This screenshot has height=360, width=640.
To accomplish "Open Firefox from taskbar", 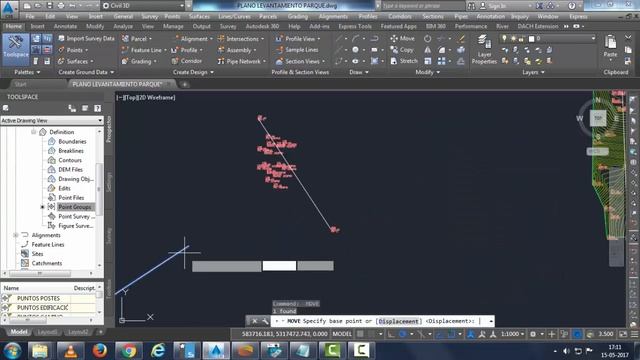I will click(99, 351).
